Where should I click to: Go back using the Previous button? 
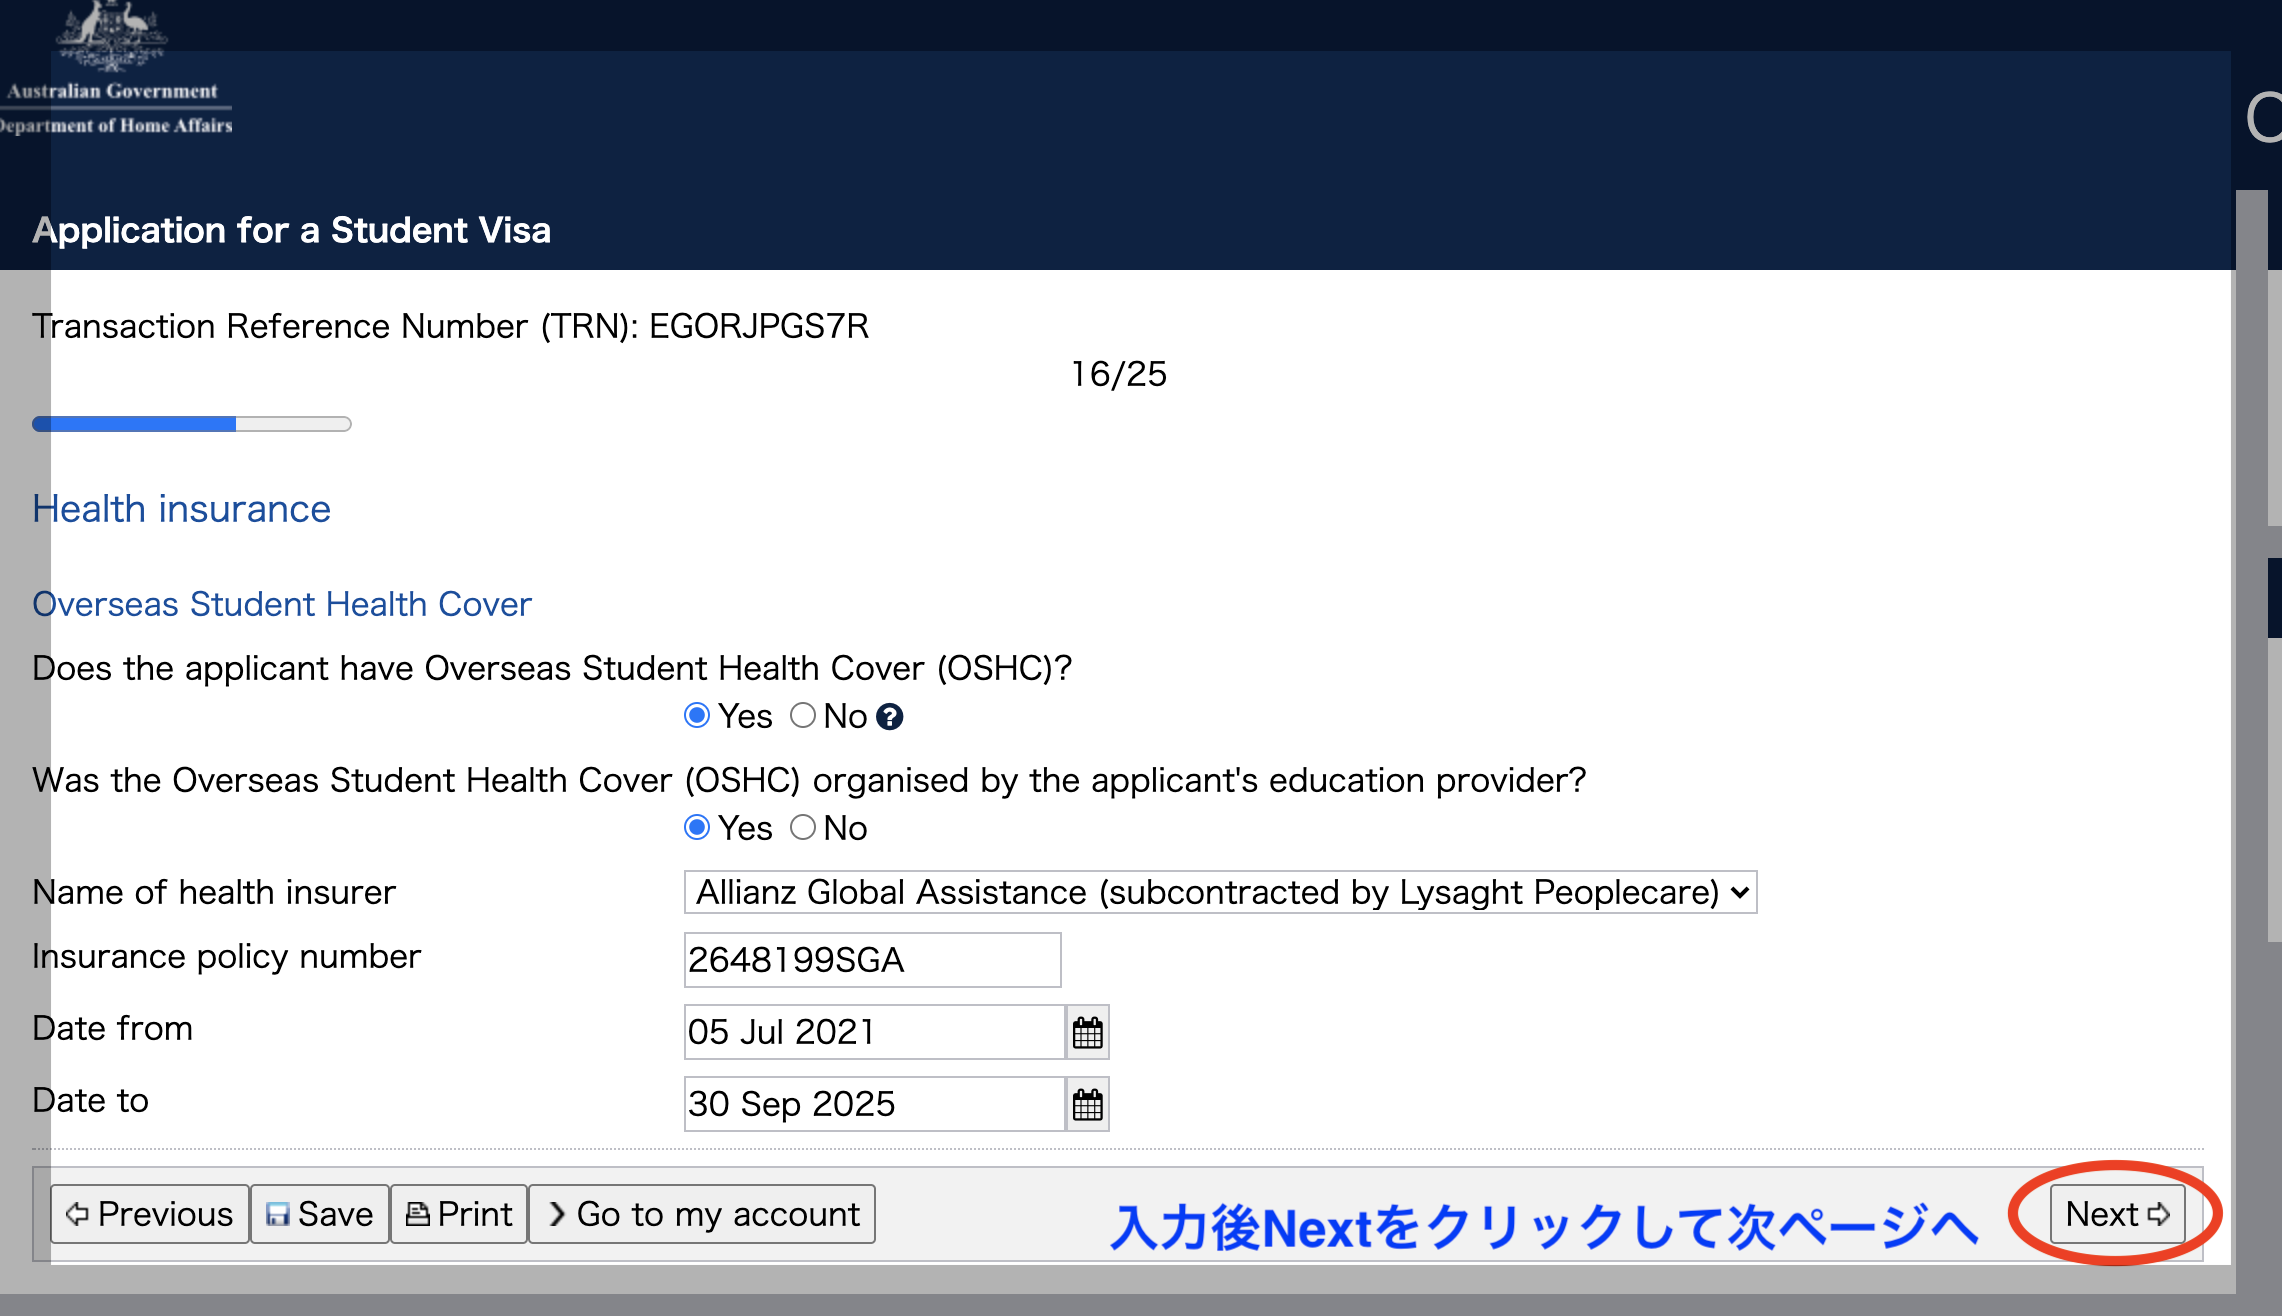click(x=149, y=1214)
